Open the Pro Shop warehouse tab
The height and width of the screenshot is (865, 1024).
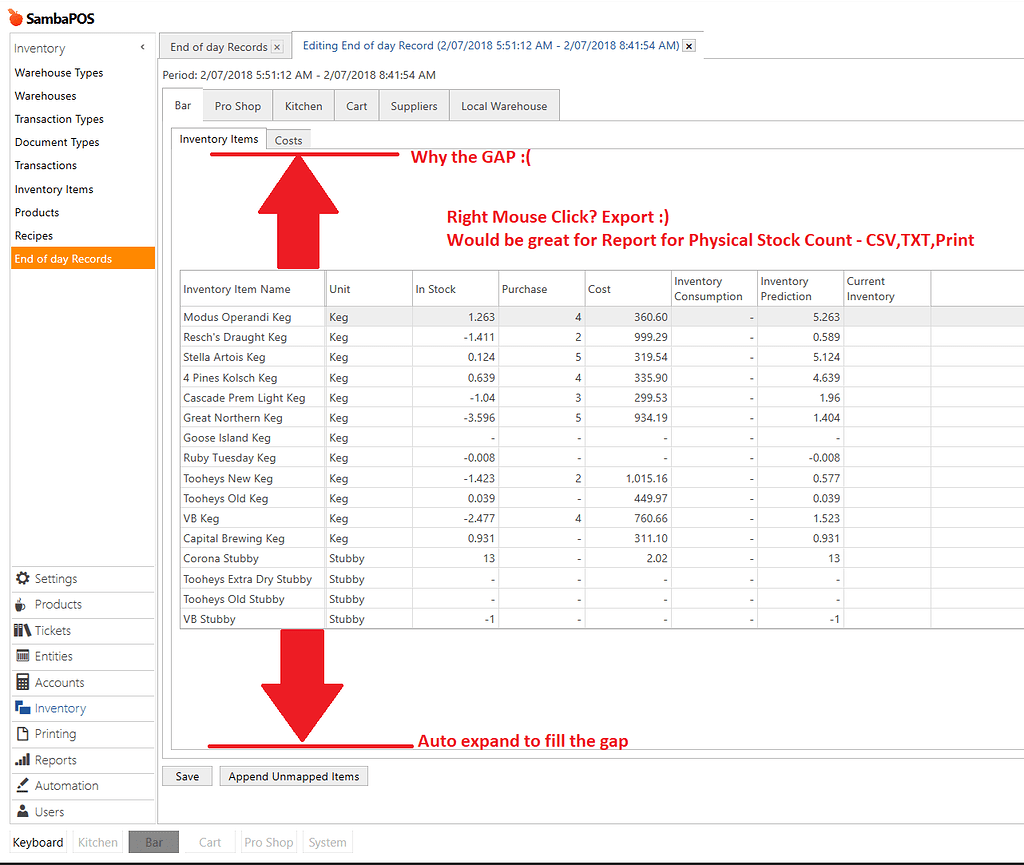coord(237,105)
